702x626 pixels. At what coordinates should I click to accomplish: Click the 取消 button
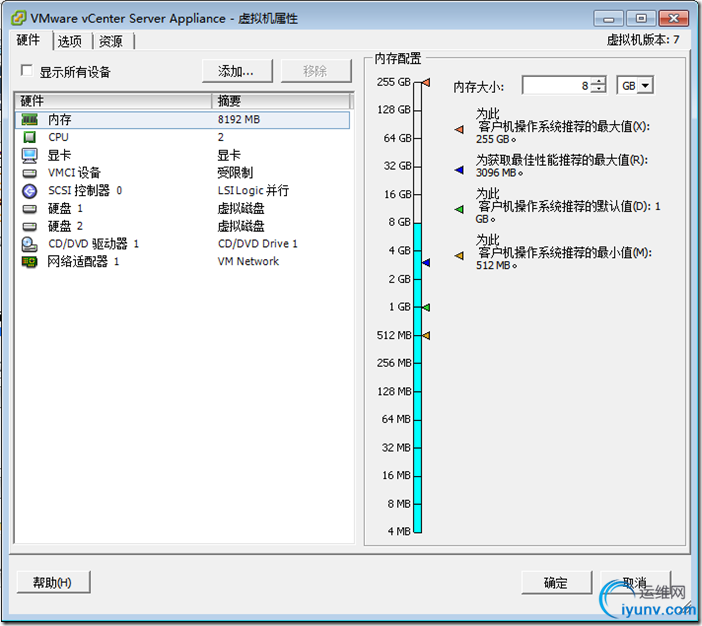pyautogui.click(x=635, y=583)
